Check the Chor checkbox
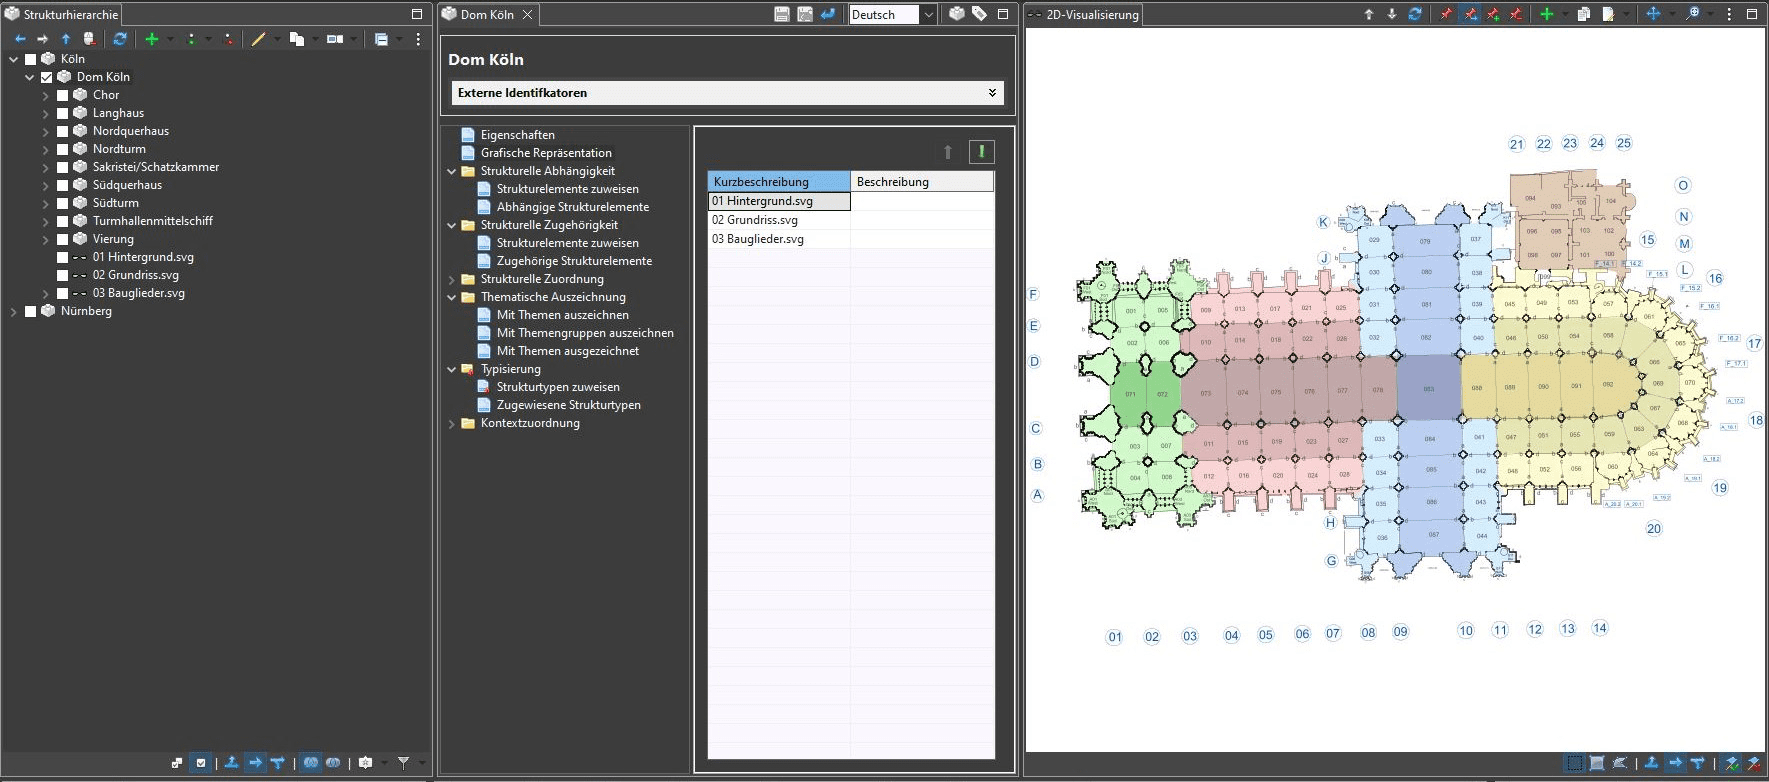 pyautogui.click(x=62, y=95)
